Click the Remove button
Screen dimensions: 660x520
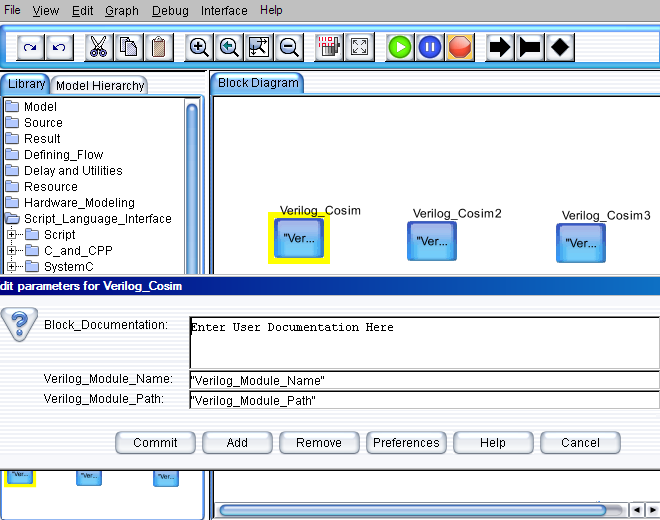(x=319, y=443)
